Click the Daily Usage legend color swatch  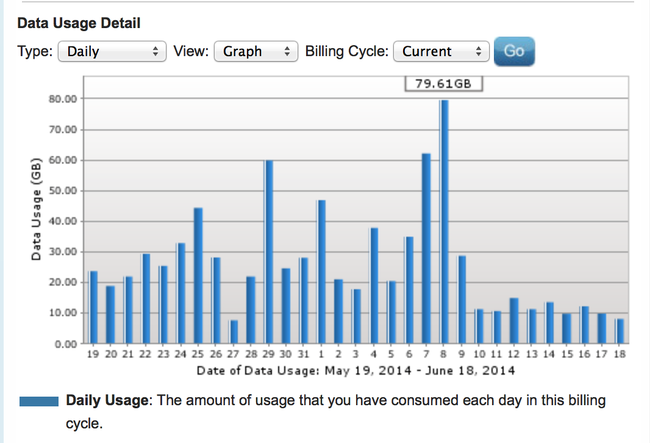39,402
